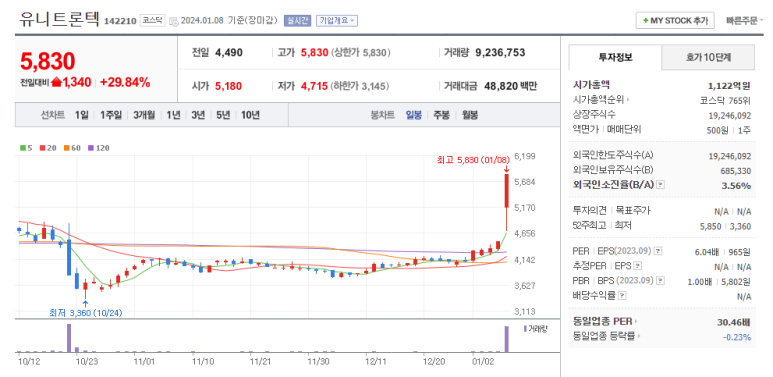Click the 코스닥 market label
Screen dimensions: 773x377
coord(151,20)
